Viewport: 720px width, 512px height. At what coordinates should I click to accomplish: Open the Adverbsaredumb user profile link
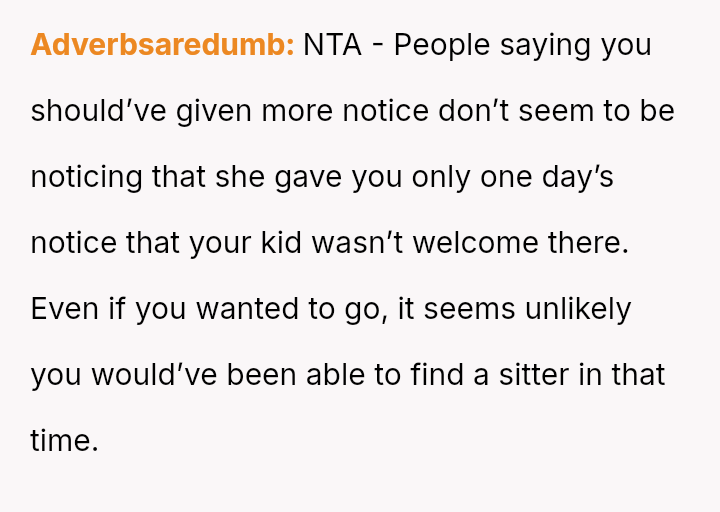162,46
